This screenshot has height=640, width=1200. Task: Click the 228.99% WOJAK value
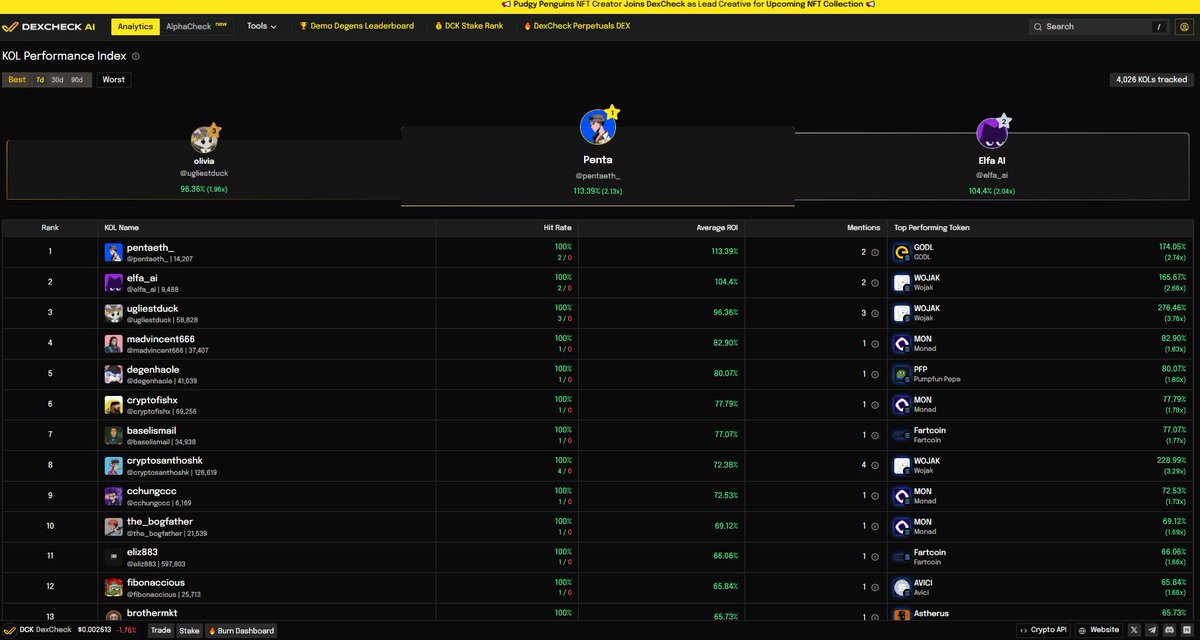click(1171, 461)
